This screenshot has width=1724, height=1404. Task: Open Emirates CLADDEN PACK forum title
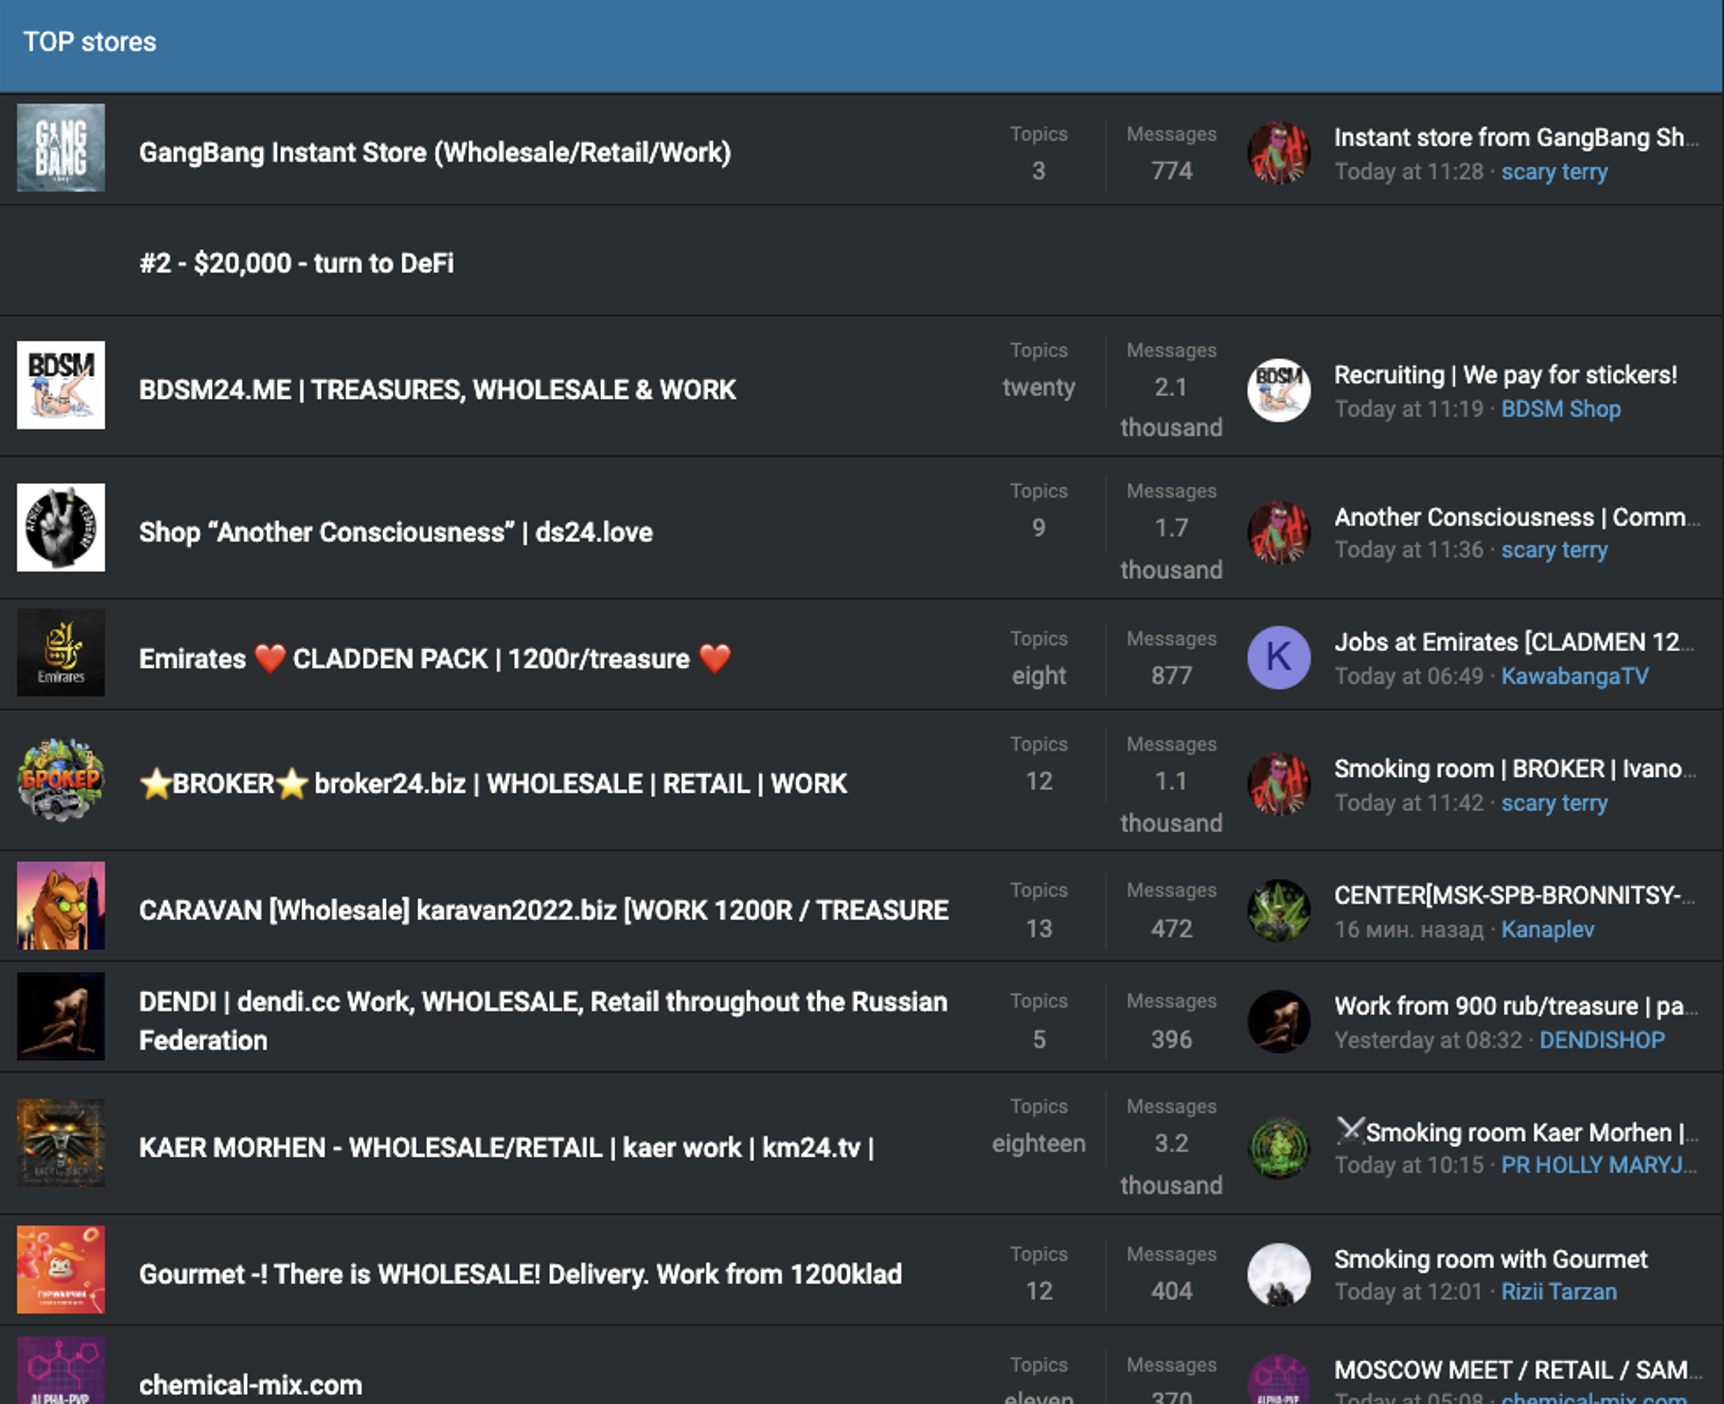(435, 658)
